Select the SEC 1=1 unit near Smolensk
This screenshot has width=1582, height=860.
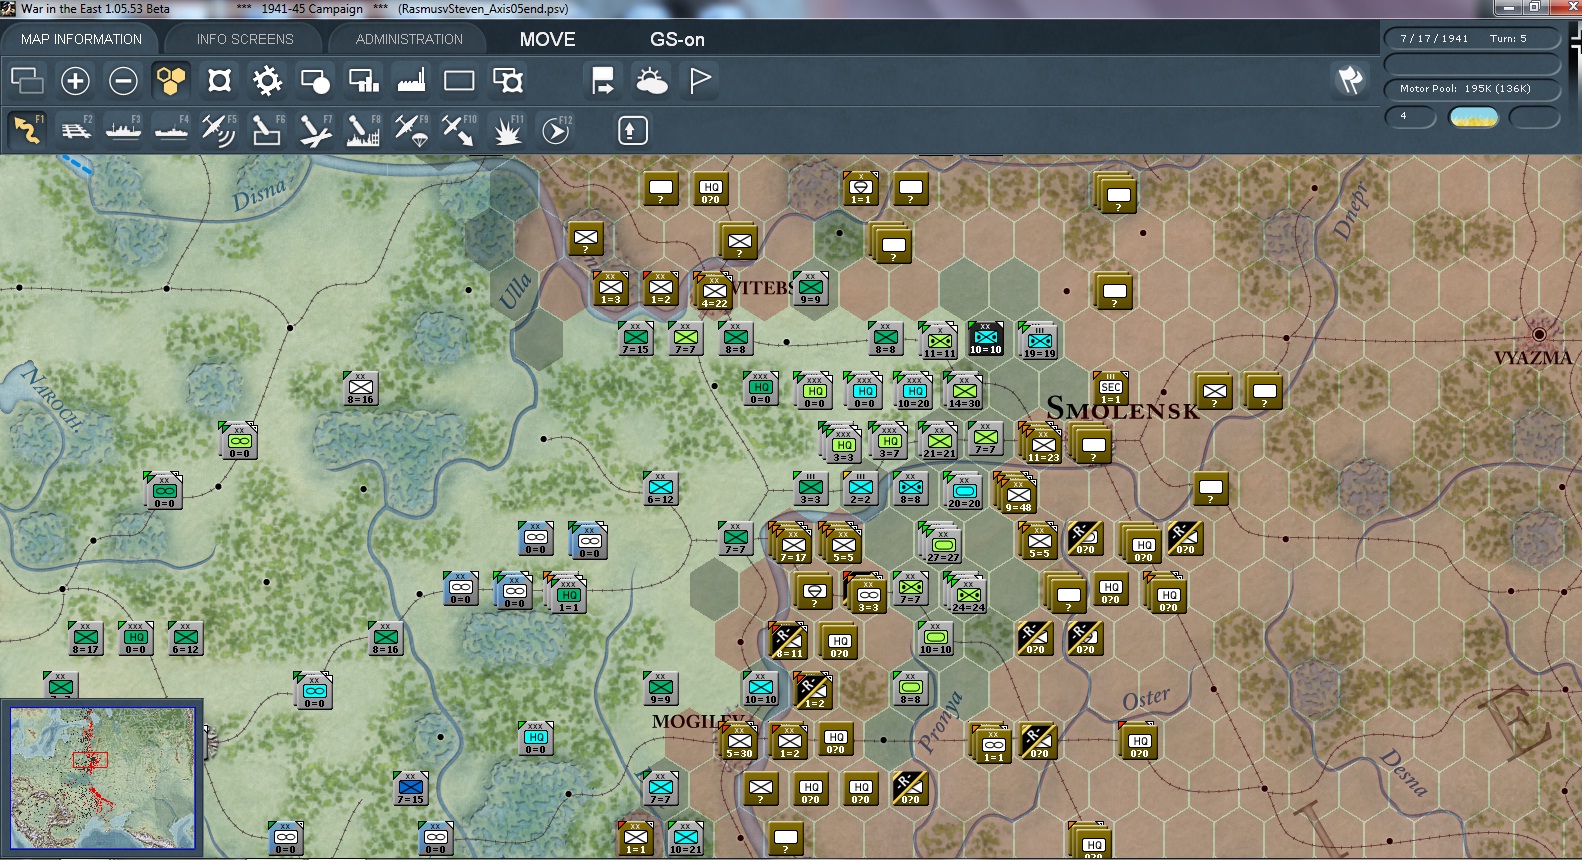(x=1110, y=389)
